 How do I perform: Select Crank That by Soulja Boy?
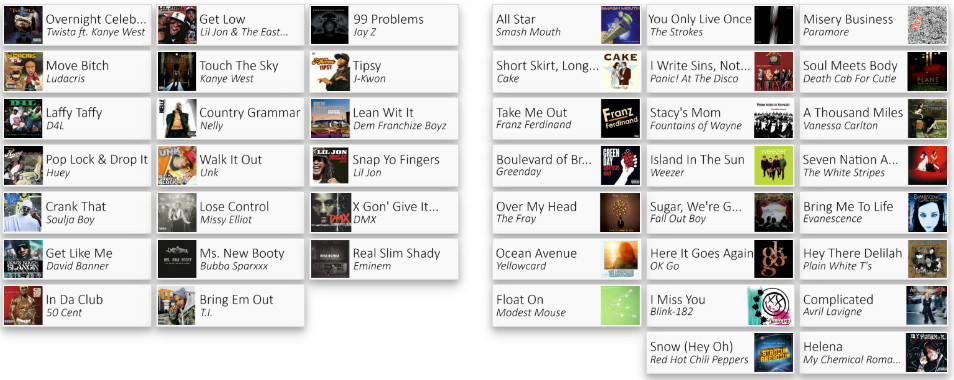tap(77, 212)
